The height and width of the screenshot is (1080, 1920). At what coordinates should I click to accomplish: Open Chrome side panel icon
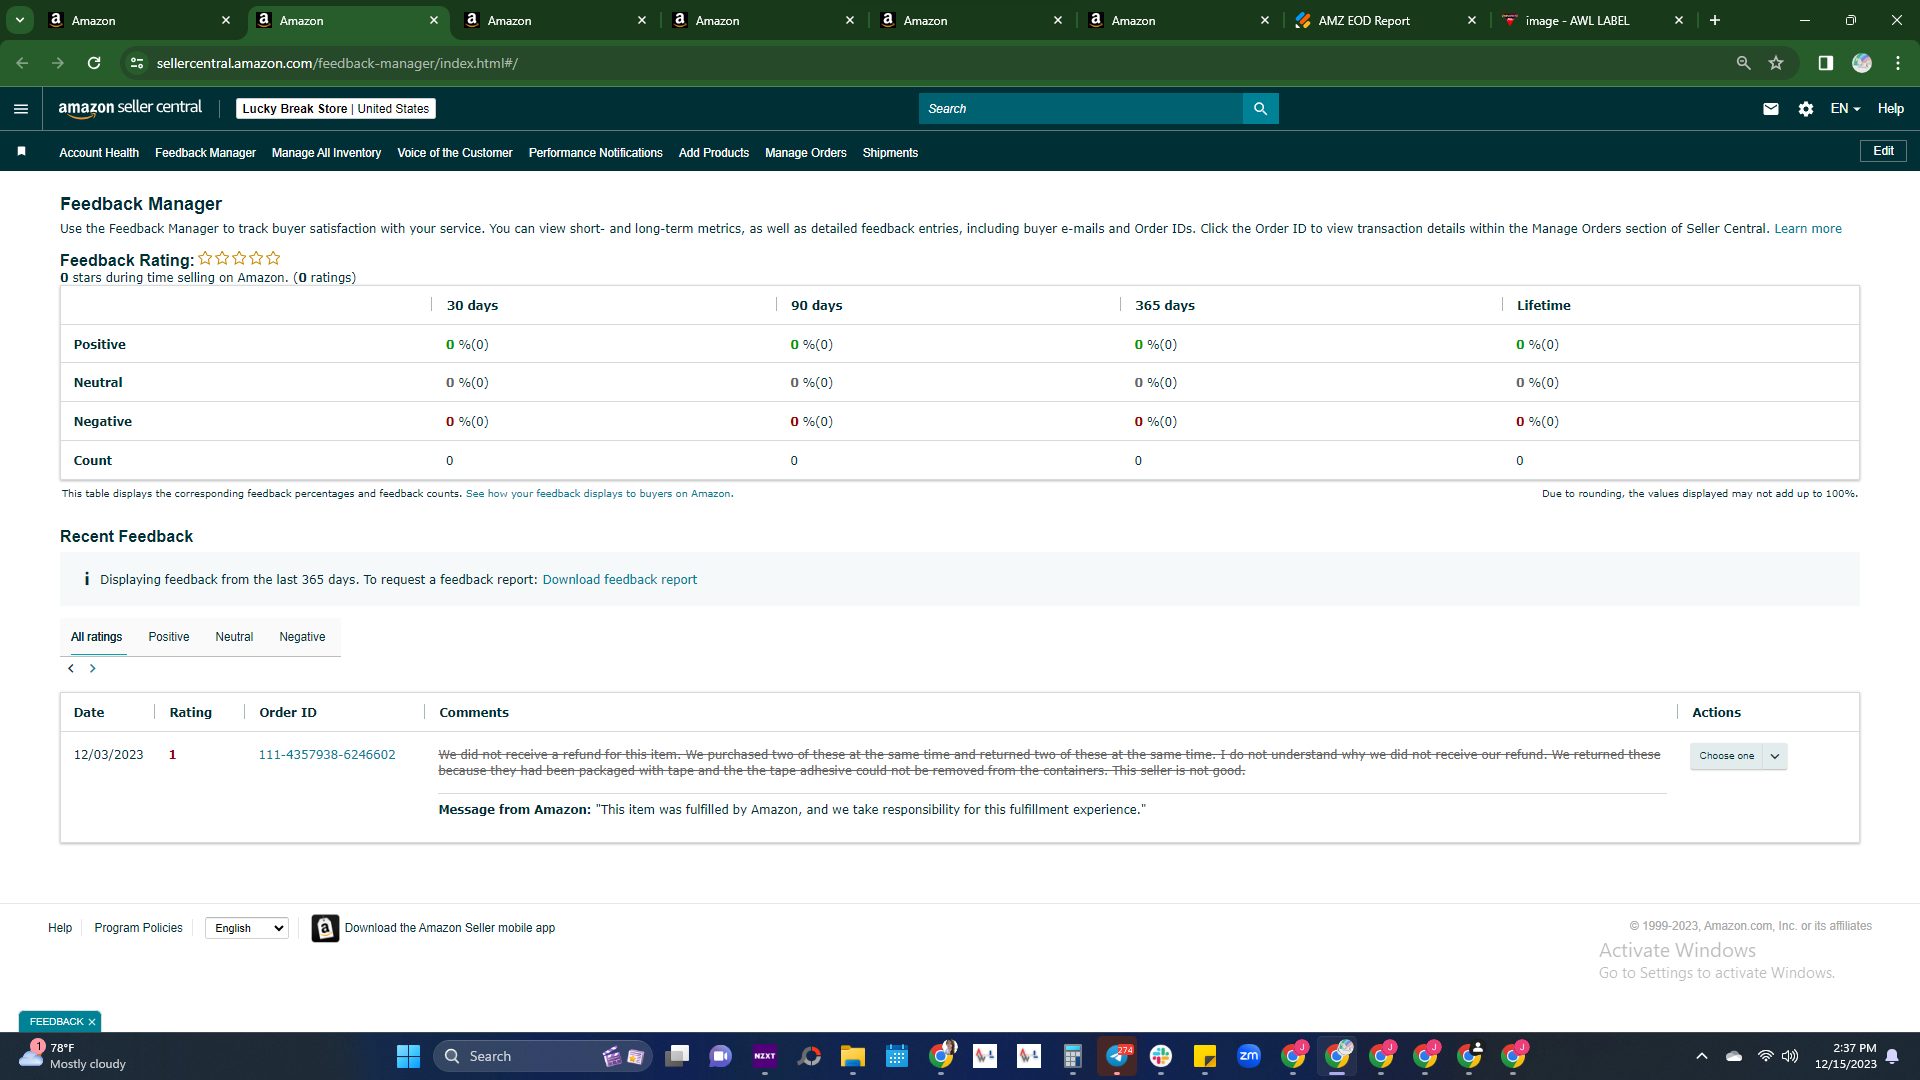(x=1825, y=63)
